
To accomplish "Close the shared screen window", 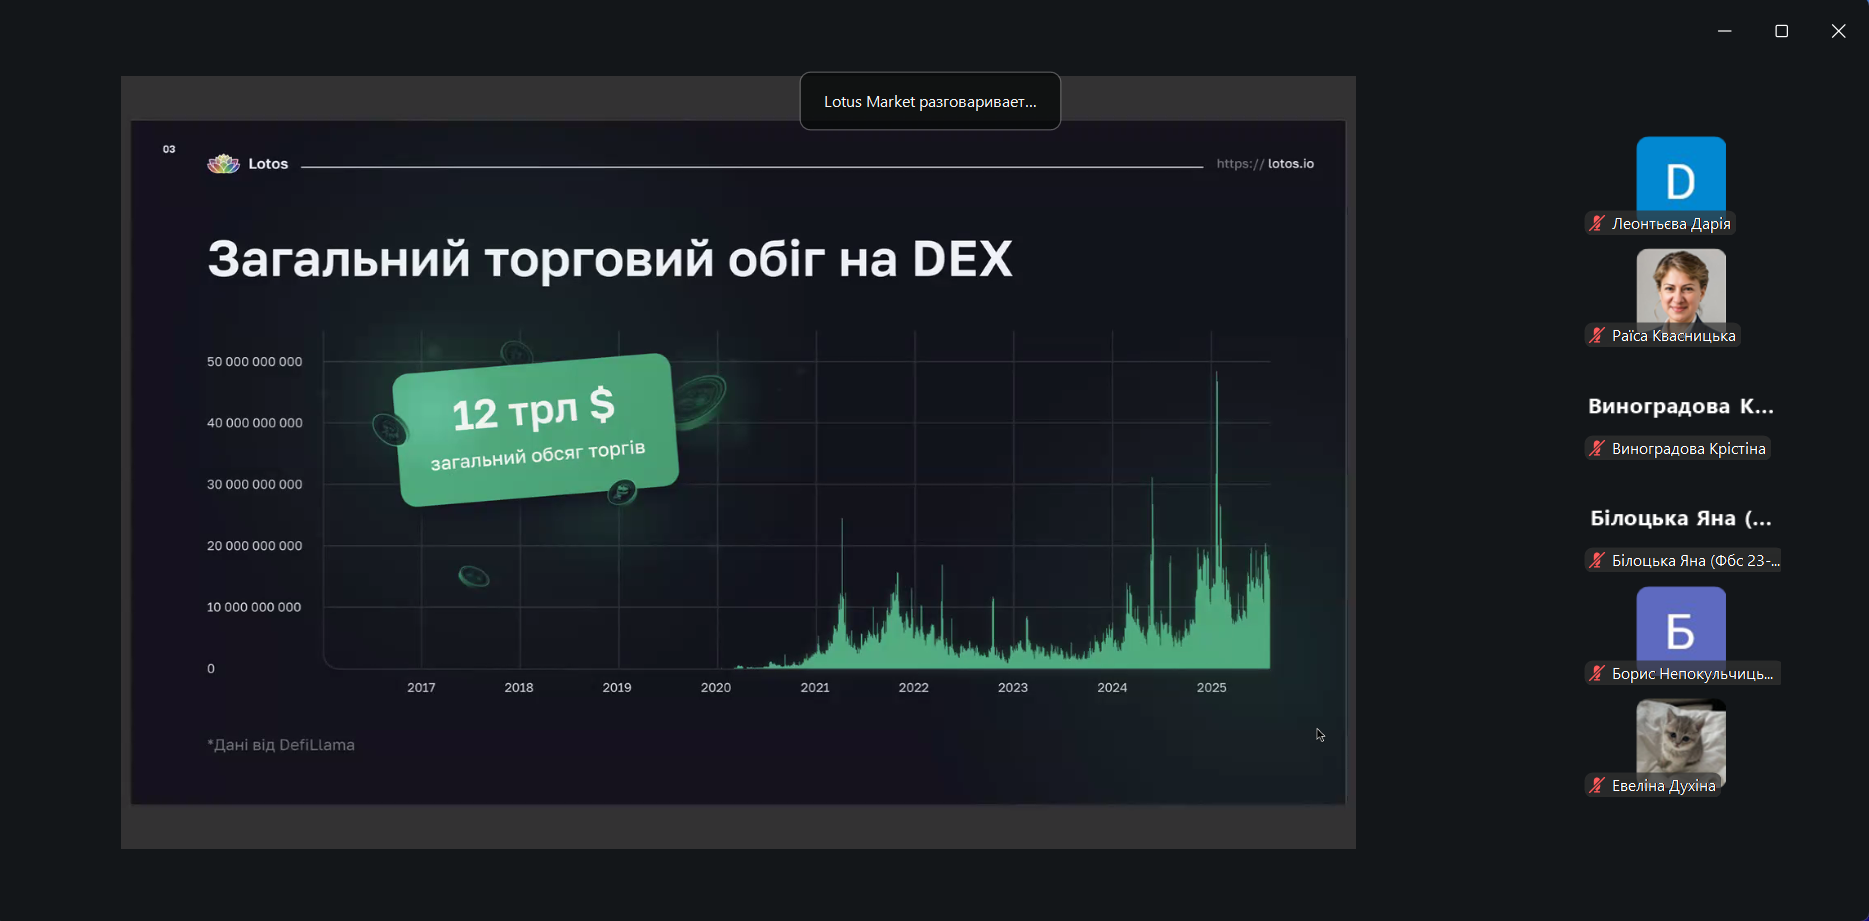I will (1838, 32).
